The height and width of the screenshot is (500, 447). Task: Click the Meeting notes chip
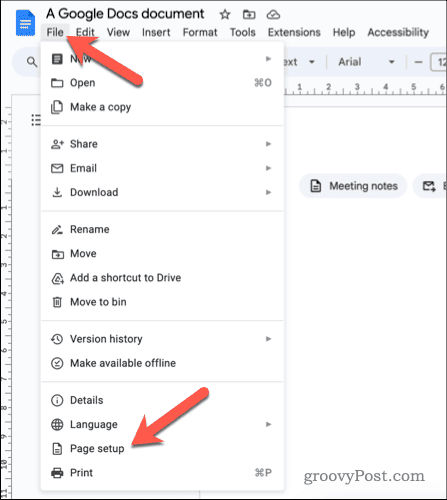click(353, 186)
